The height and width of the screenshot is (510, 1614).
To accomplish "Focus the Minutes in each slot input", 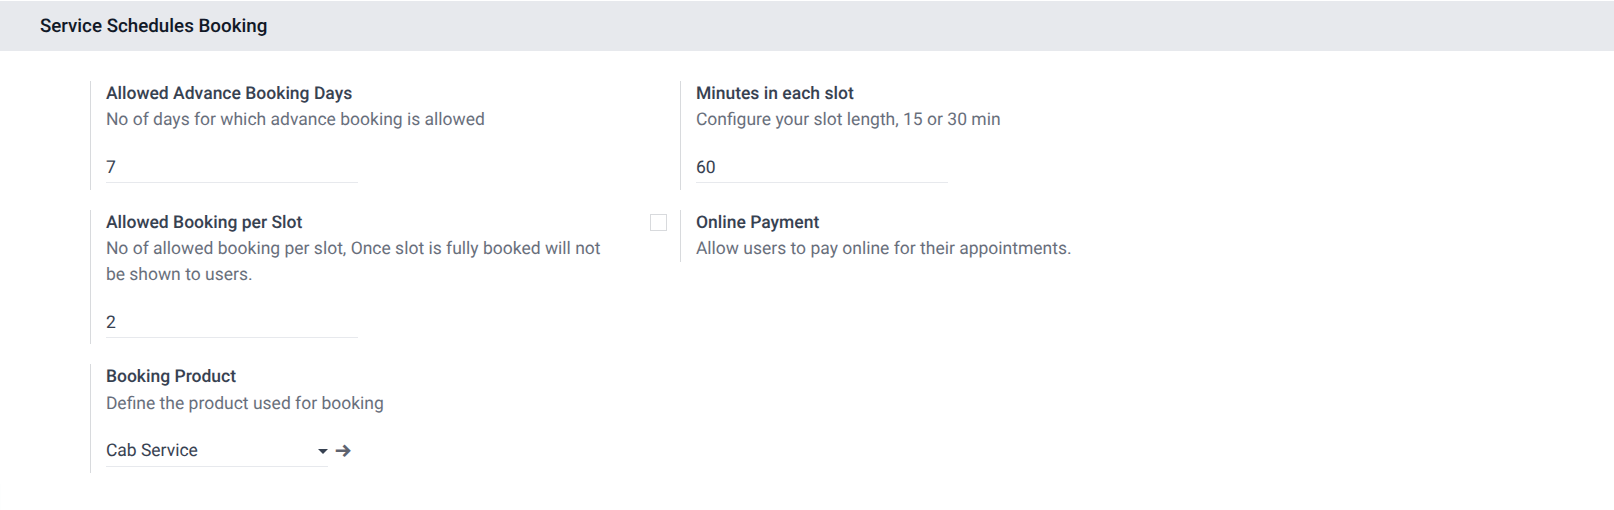I will [820, 167].
